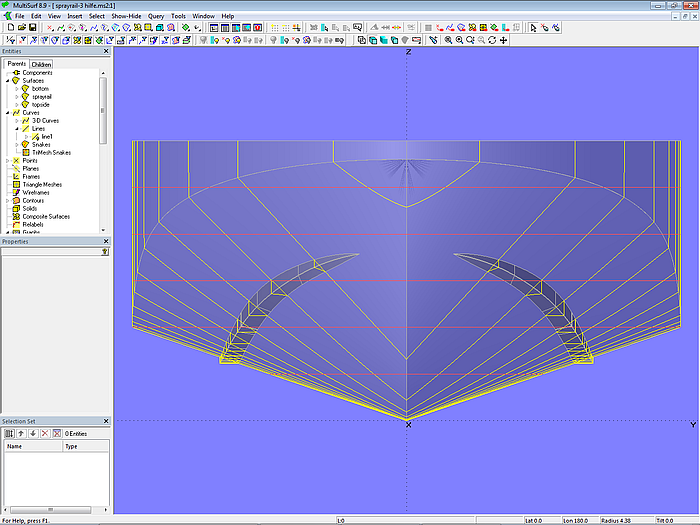Click the delete red X in Selection Set
This screenshot has width=700, height=525.
coord(44,433)
